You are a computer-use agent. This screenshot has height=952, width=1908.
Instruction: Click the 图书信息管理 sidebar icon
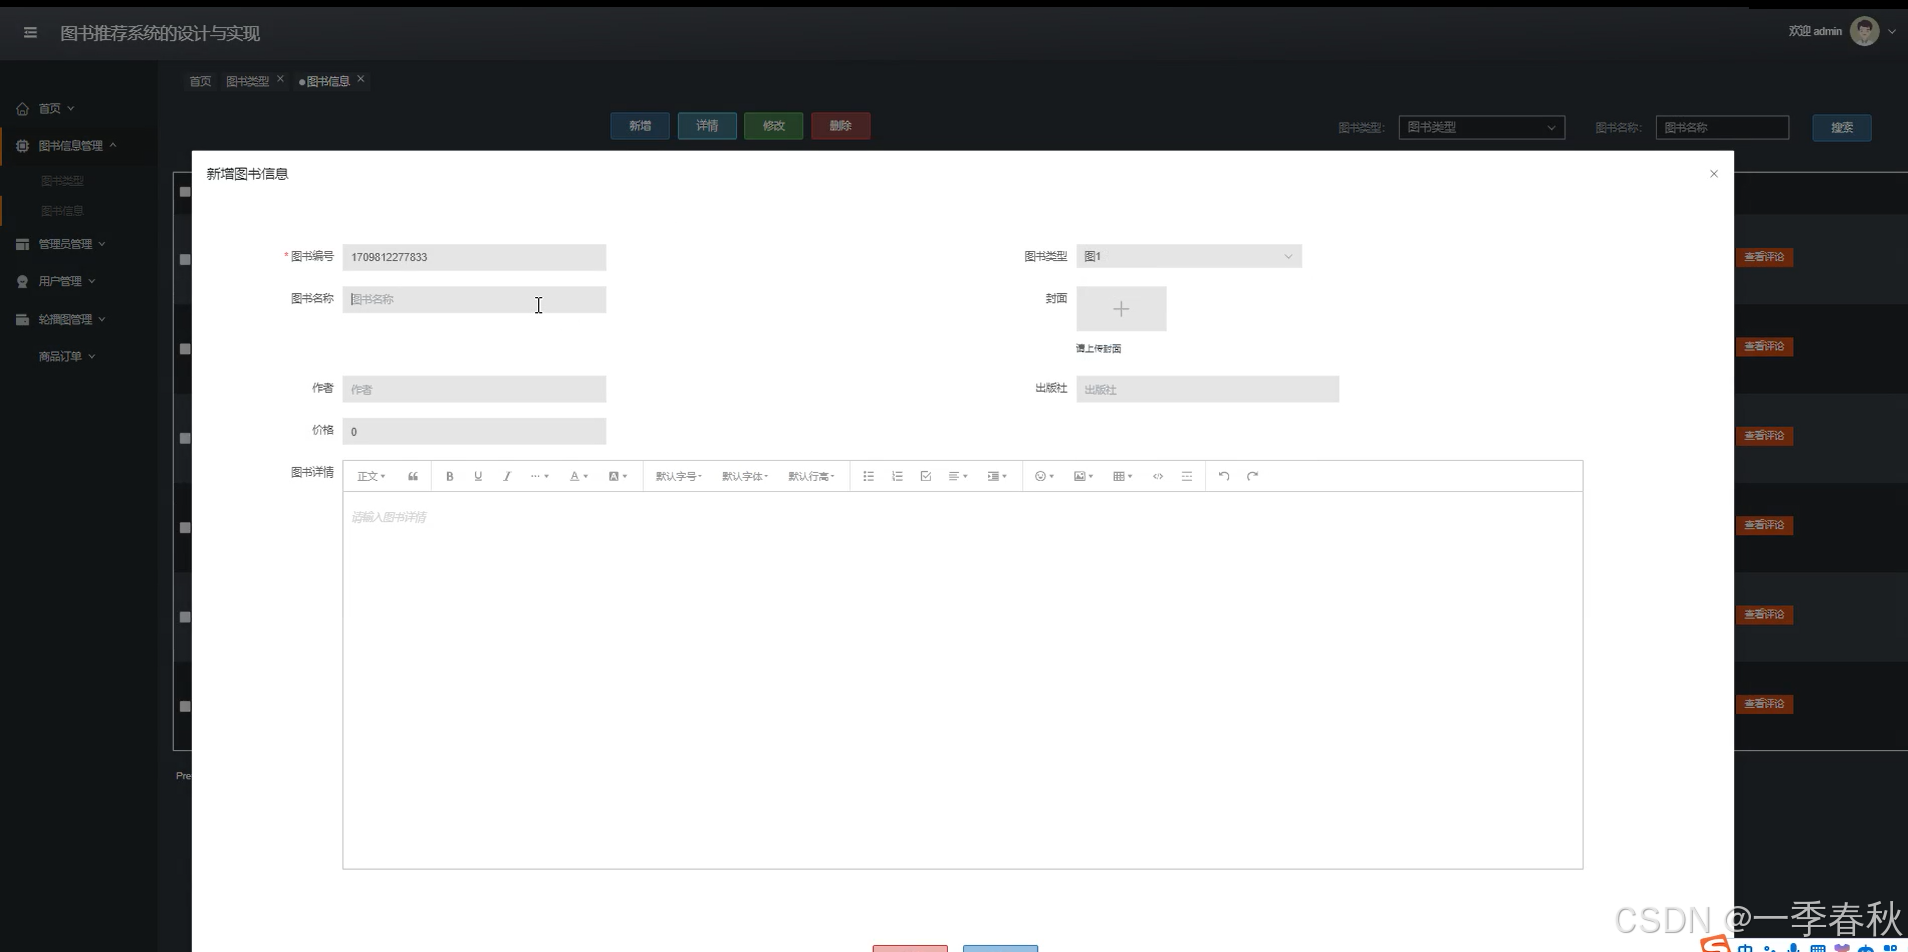tap(22, 145)
